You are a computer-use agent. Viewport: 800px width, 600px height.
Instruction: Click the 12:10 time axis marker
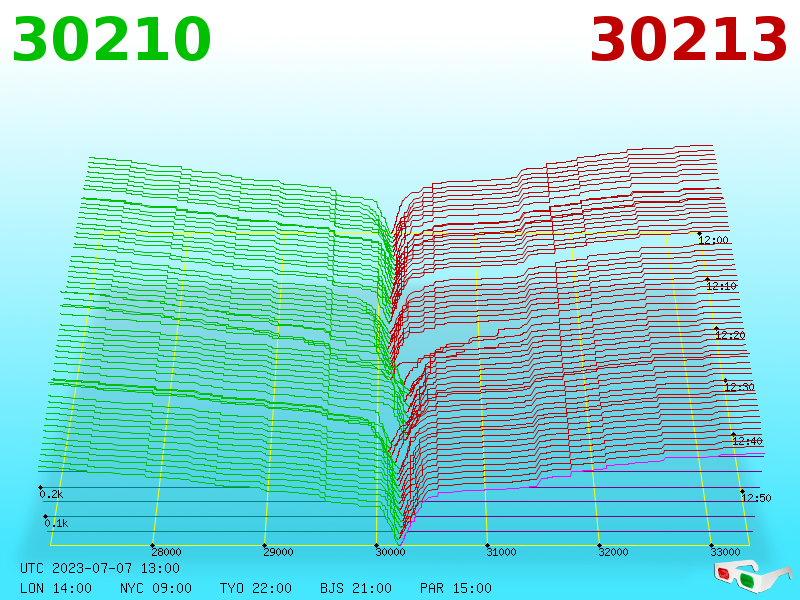(721, 286)
